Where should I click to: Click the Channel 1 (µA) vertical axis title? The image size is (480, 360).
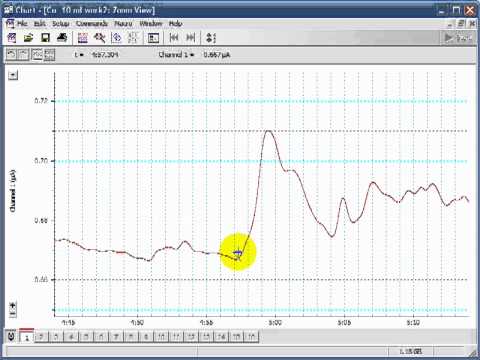pyautogui.click(x=13, y=191)
